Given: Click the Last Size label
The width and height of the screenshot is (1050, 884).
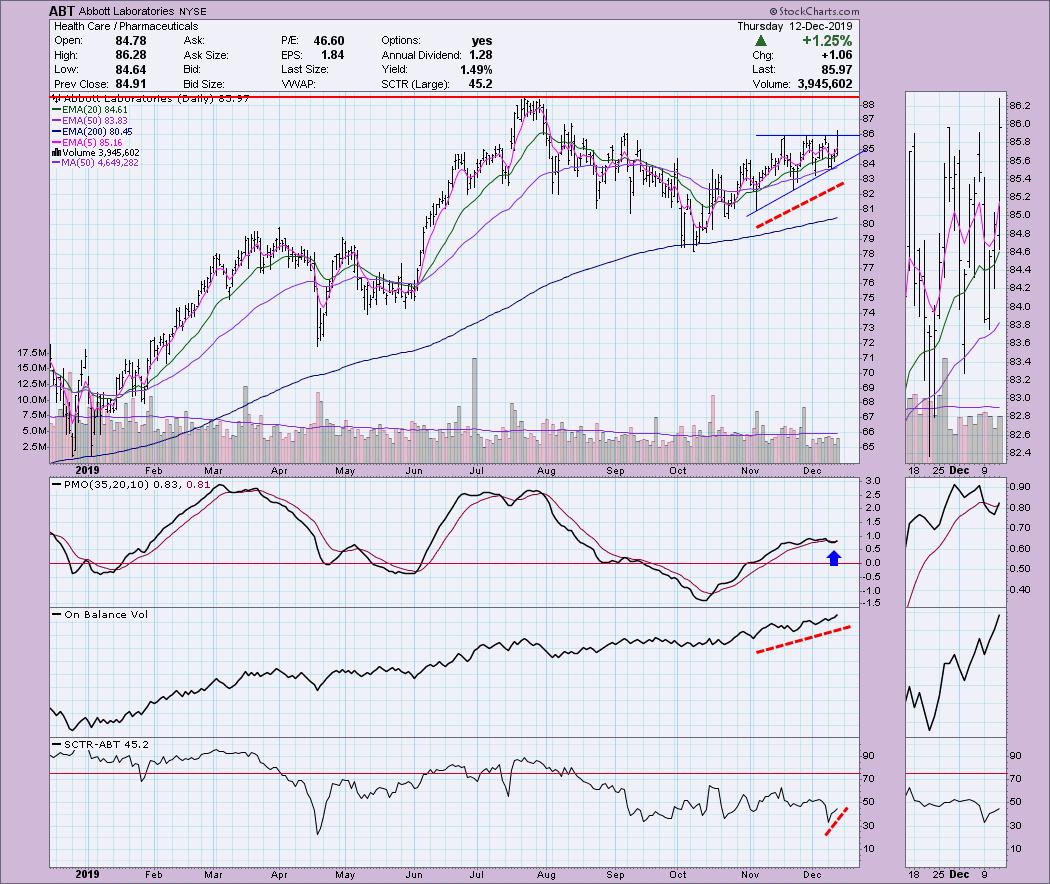Looking at the screenshot, I should [305, 70].
